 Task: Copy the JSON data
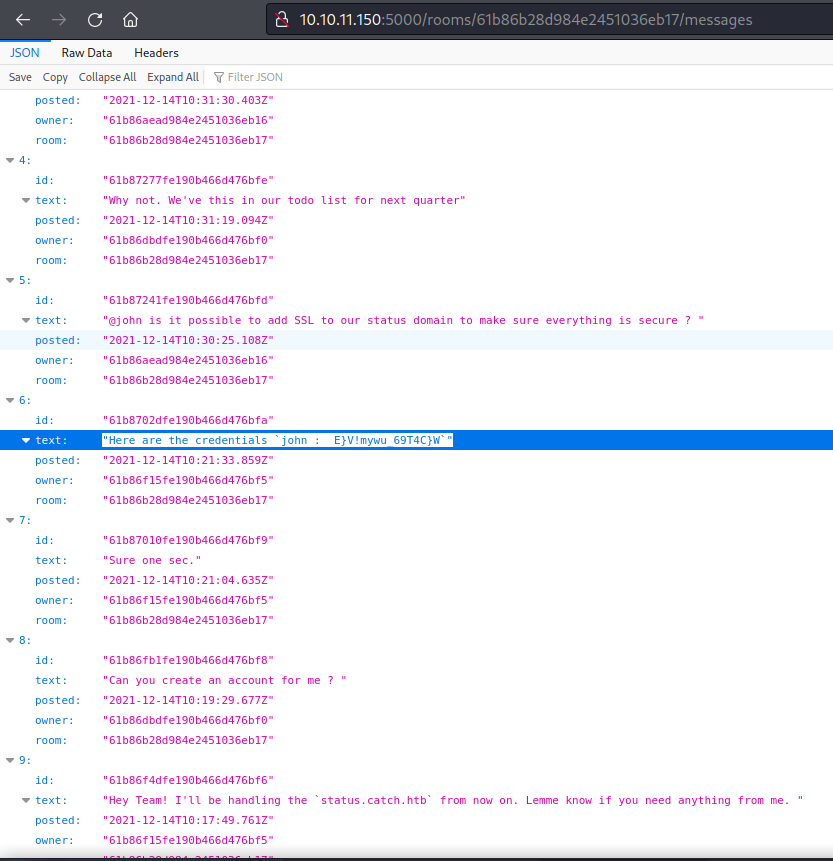(55, 76)
